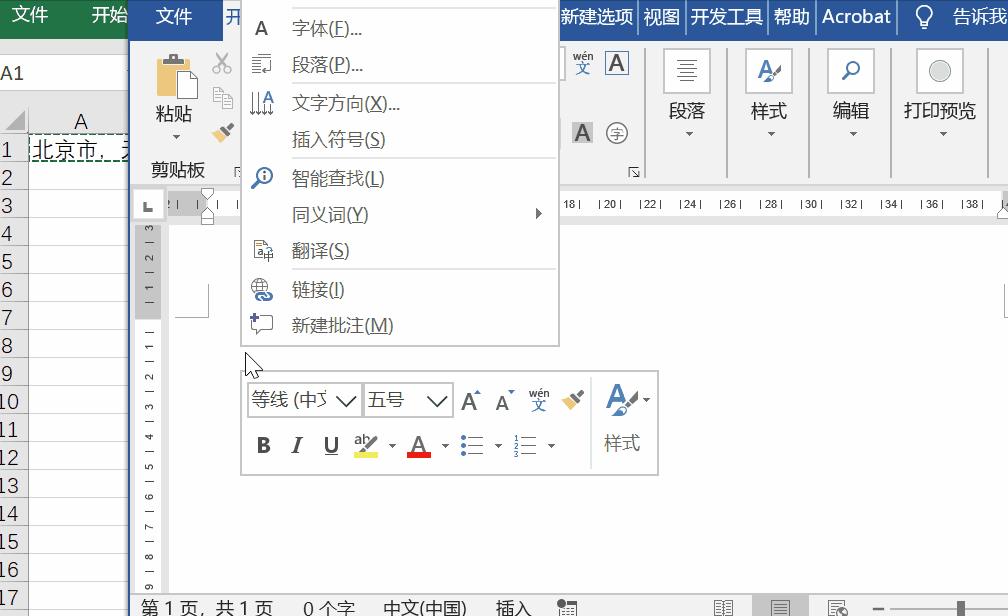The width and height of the screenshot is (1008, 616).
Task: Click the macro recording icon in status bar
Action: tap(567, 607)
